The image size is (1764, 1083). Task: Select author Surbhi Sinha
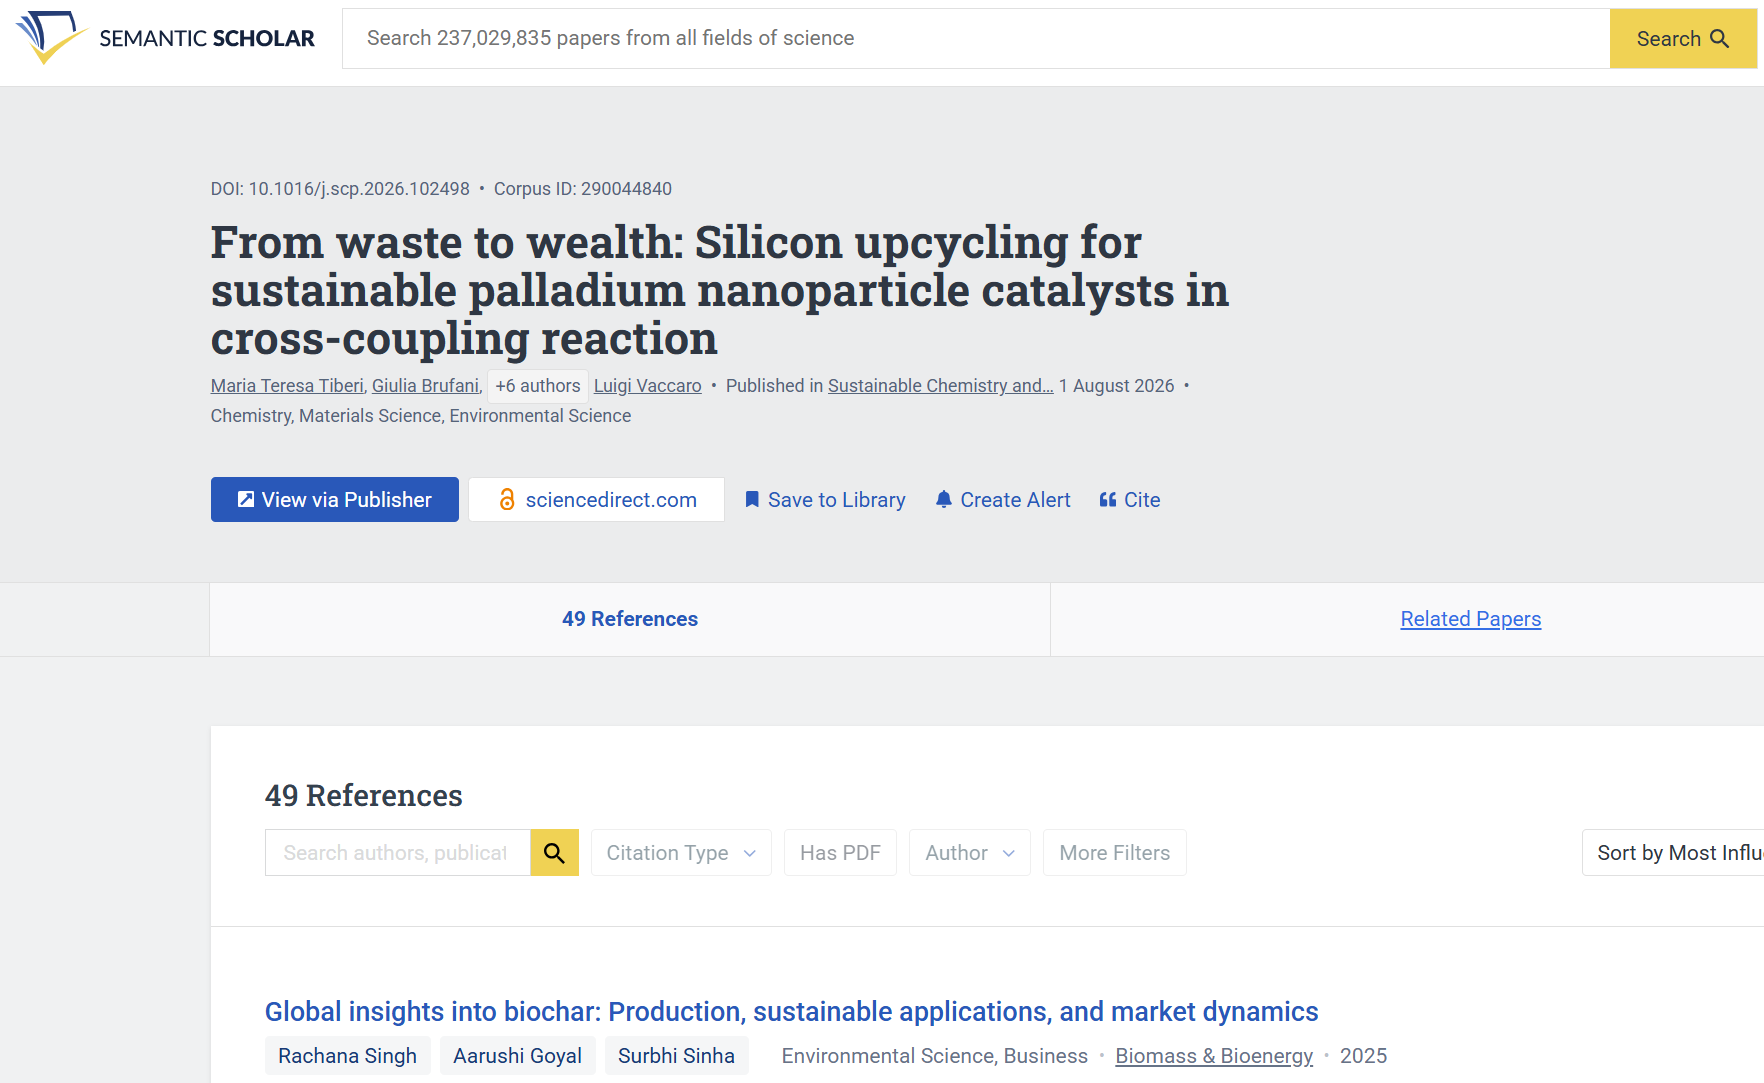(677, 1056)
